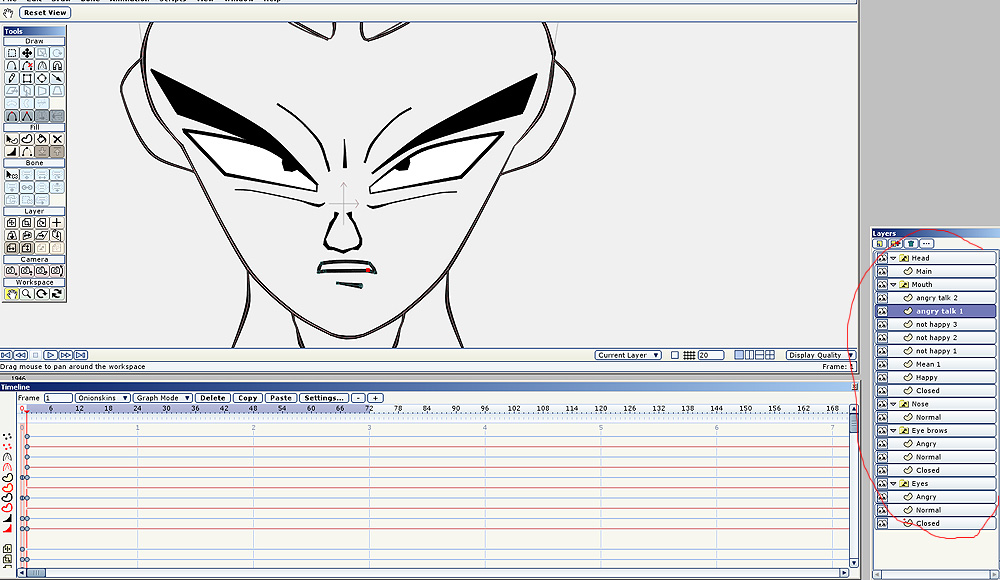Select the Set Origin crosshair tool
The height and width of the screenshot is (580, 1000).
57,223
